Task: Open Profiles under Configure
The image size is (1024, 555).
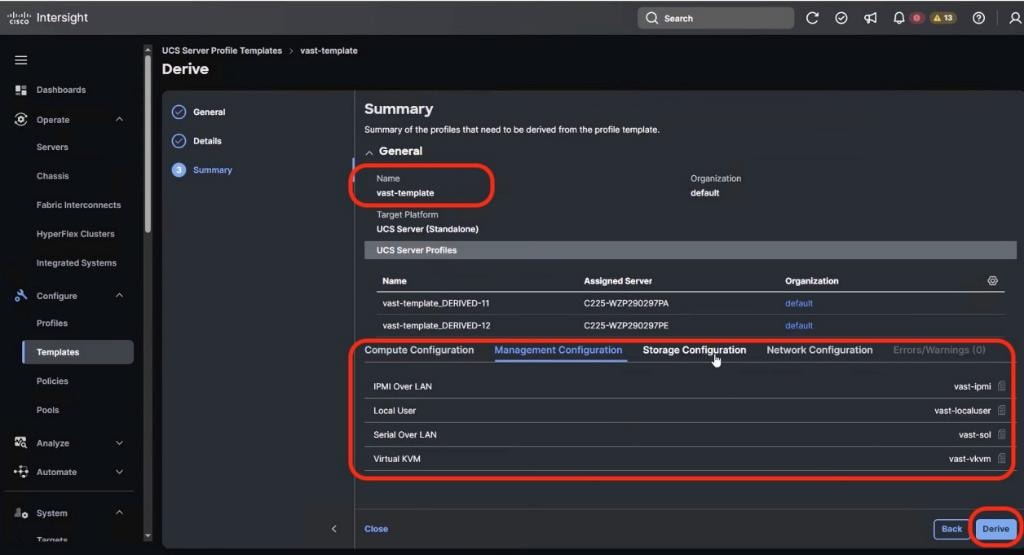Action: coord(52,323)
